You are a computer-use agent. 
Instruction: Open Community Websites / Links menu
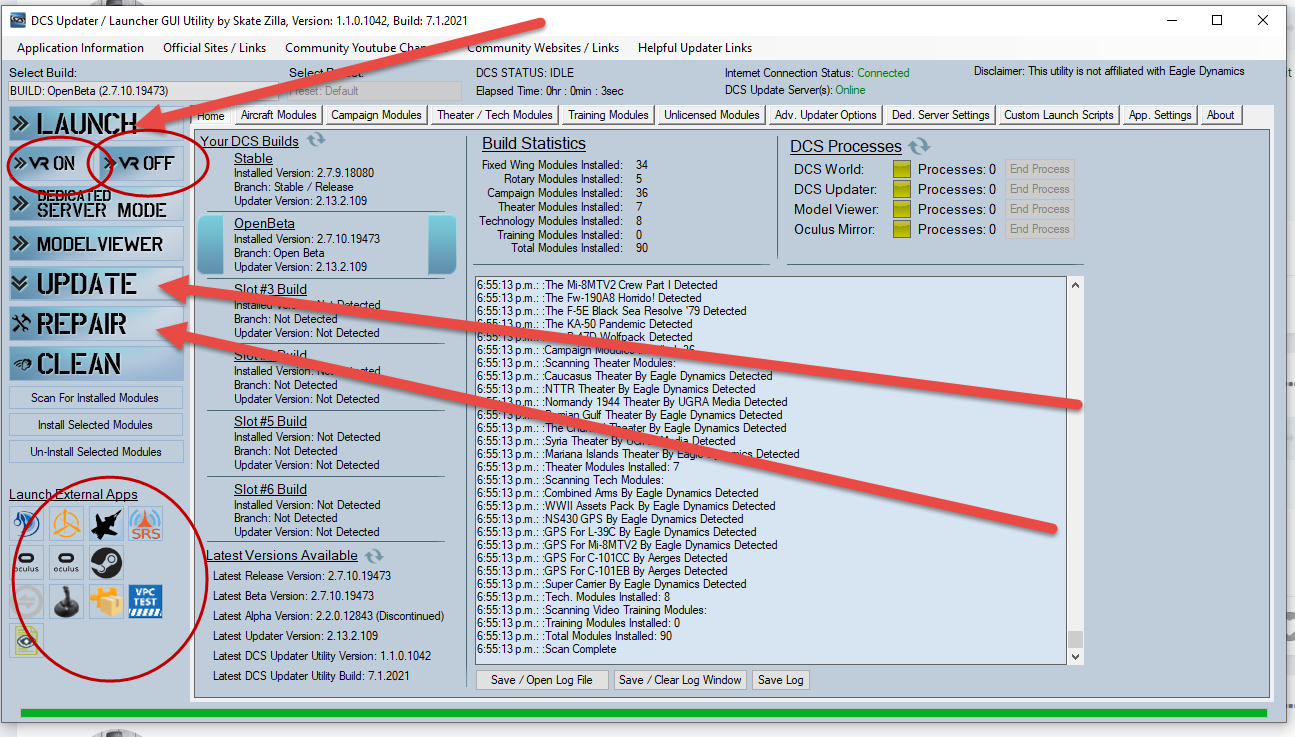coord(543,48)
